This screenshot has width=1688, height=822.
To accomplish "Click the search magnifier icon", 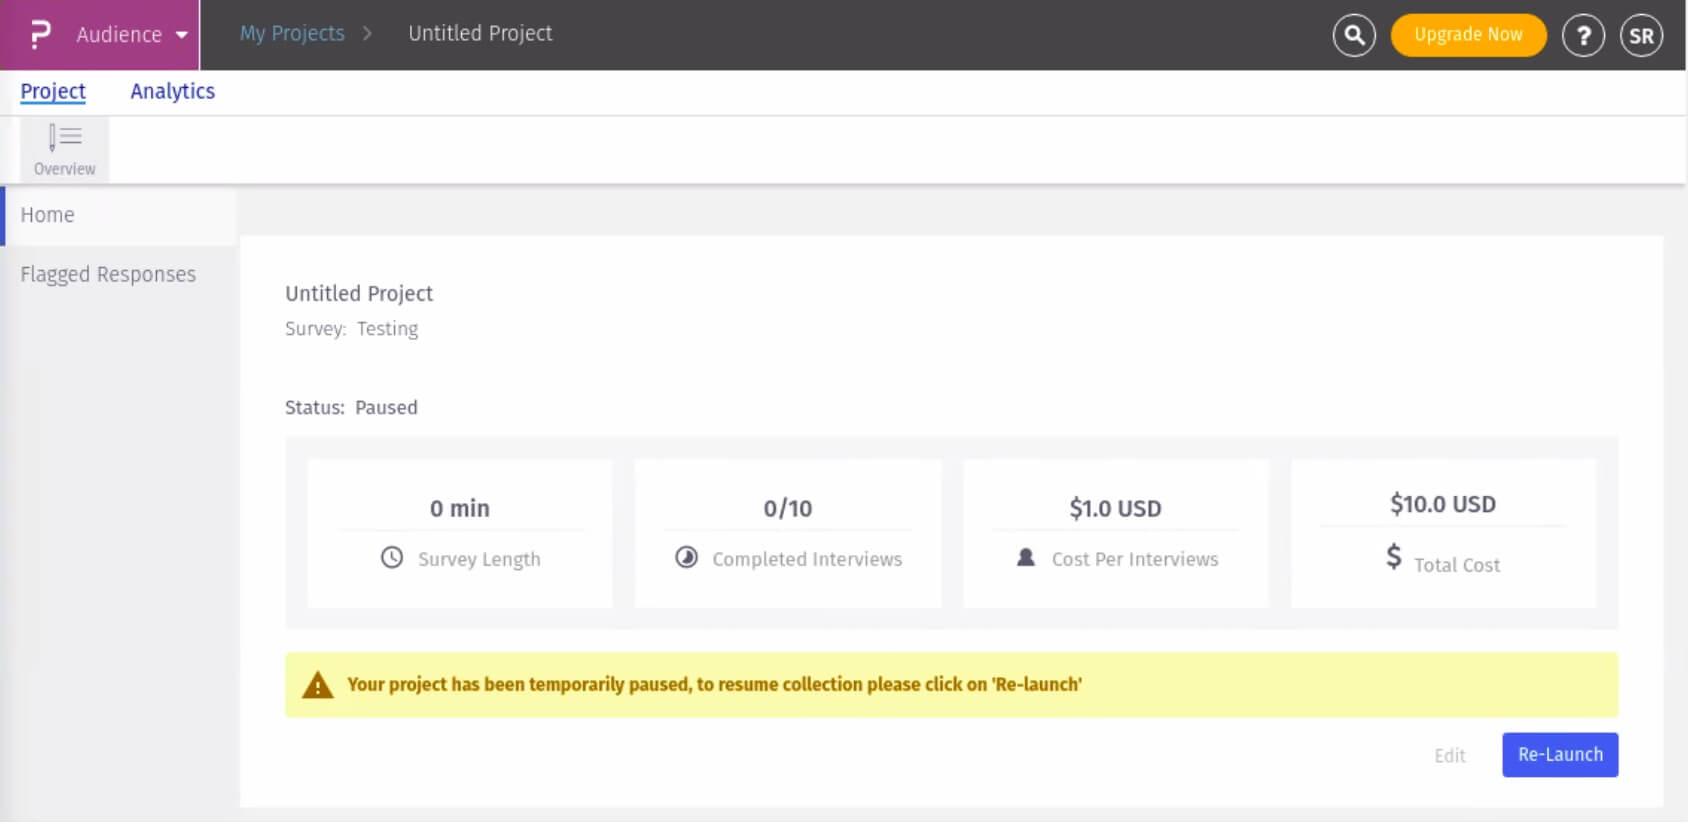I will point(1354,35).
